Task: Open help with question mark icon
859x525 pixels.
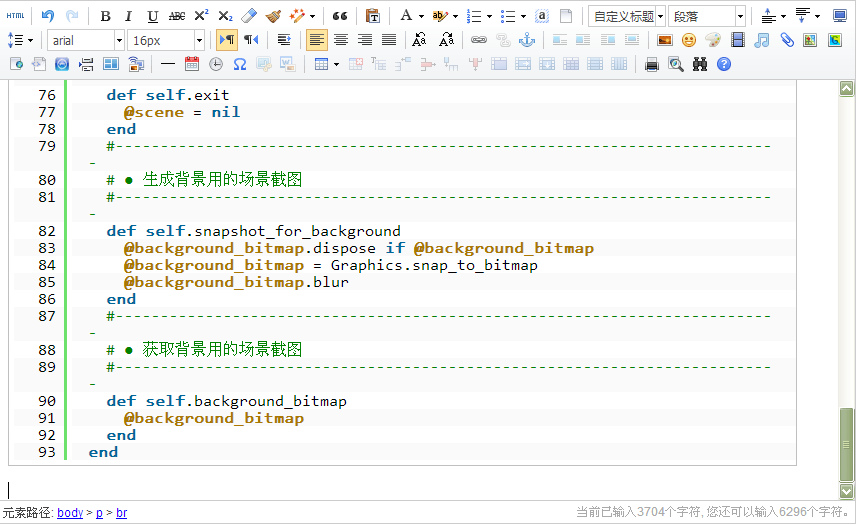Action: point(724,64)
